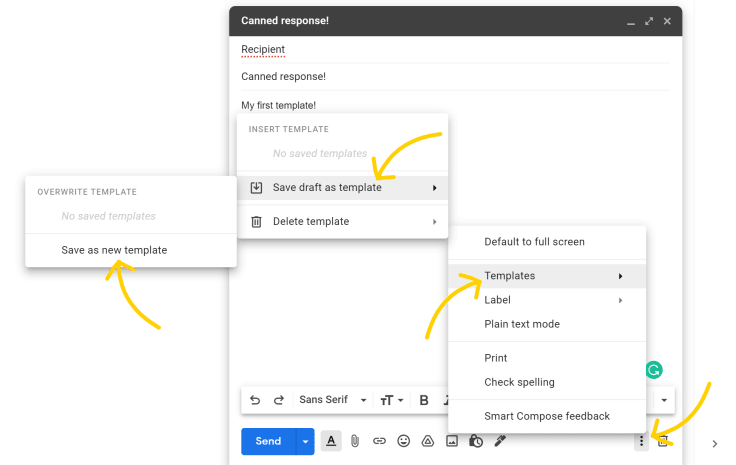The height and width of the screenshot is (465, 736).
Task: Expand side panel chevron on right edge
Action: tap(714, 444)
